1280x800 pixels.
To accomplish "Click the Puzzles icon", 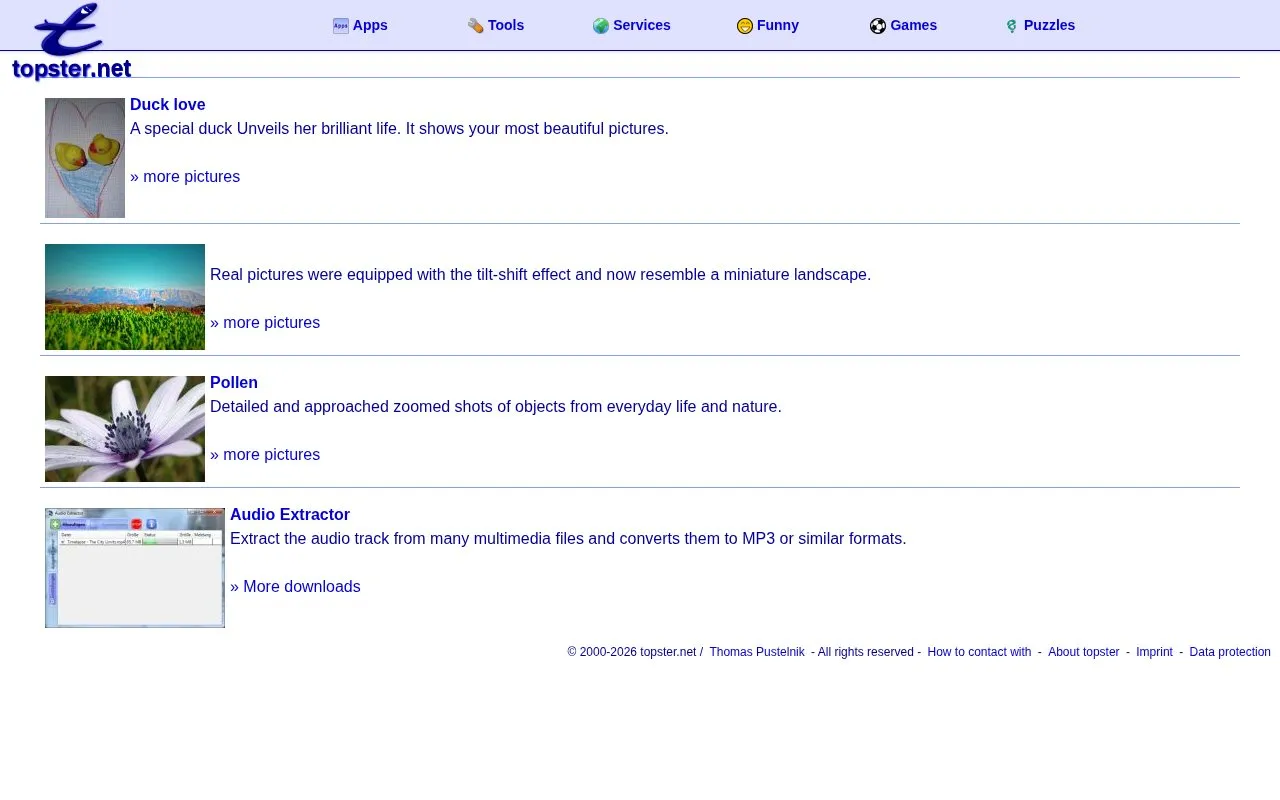I will [1012, 26].
